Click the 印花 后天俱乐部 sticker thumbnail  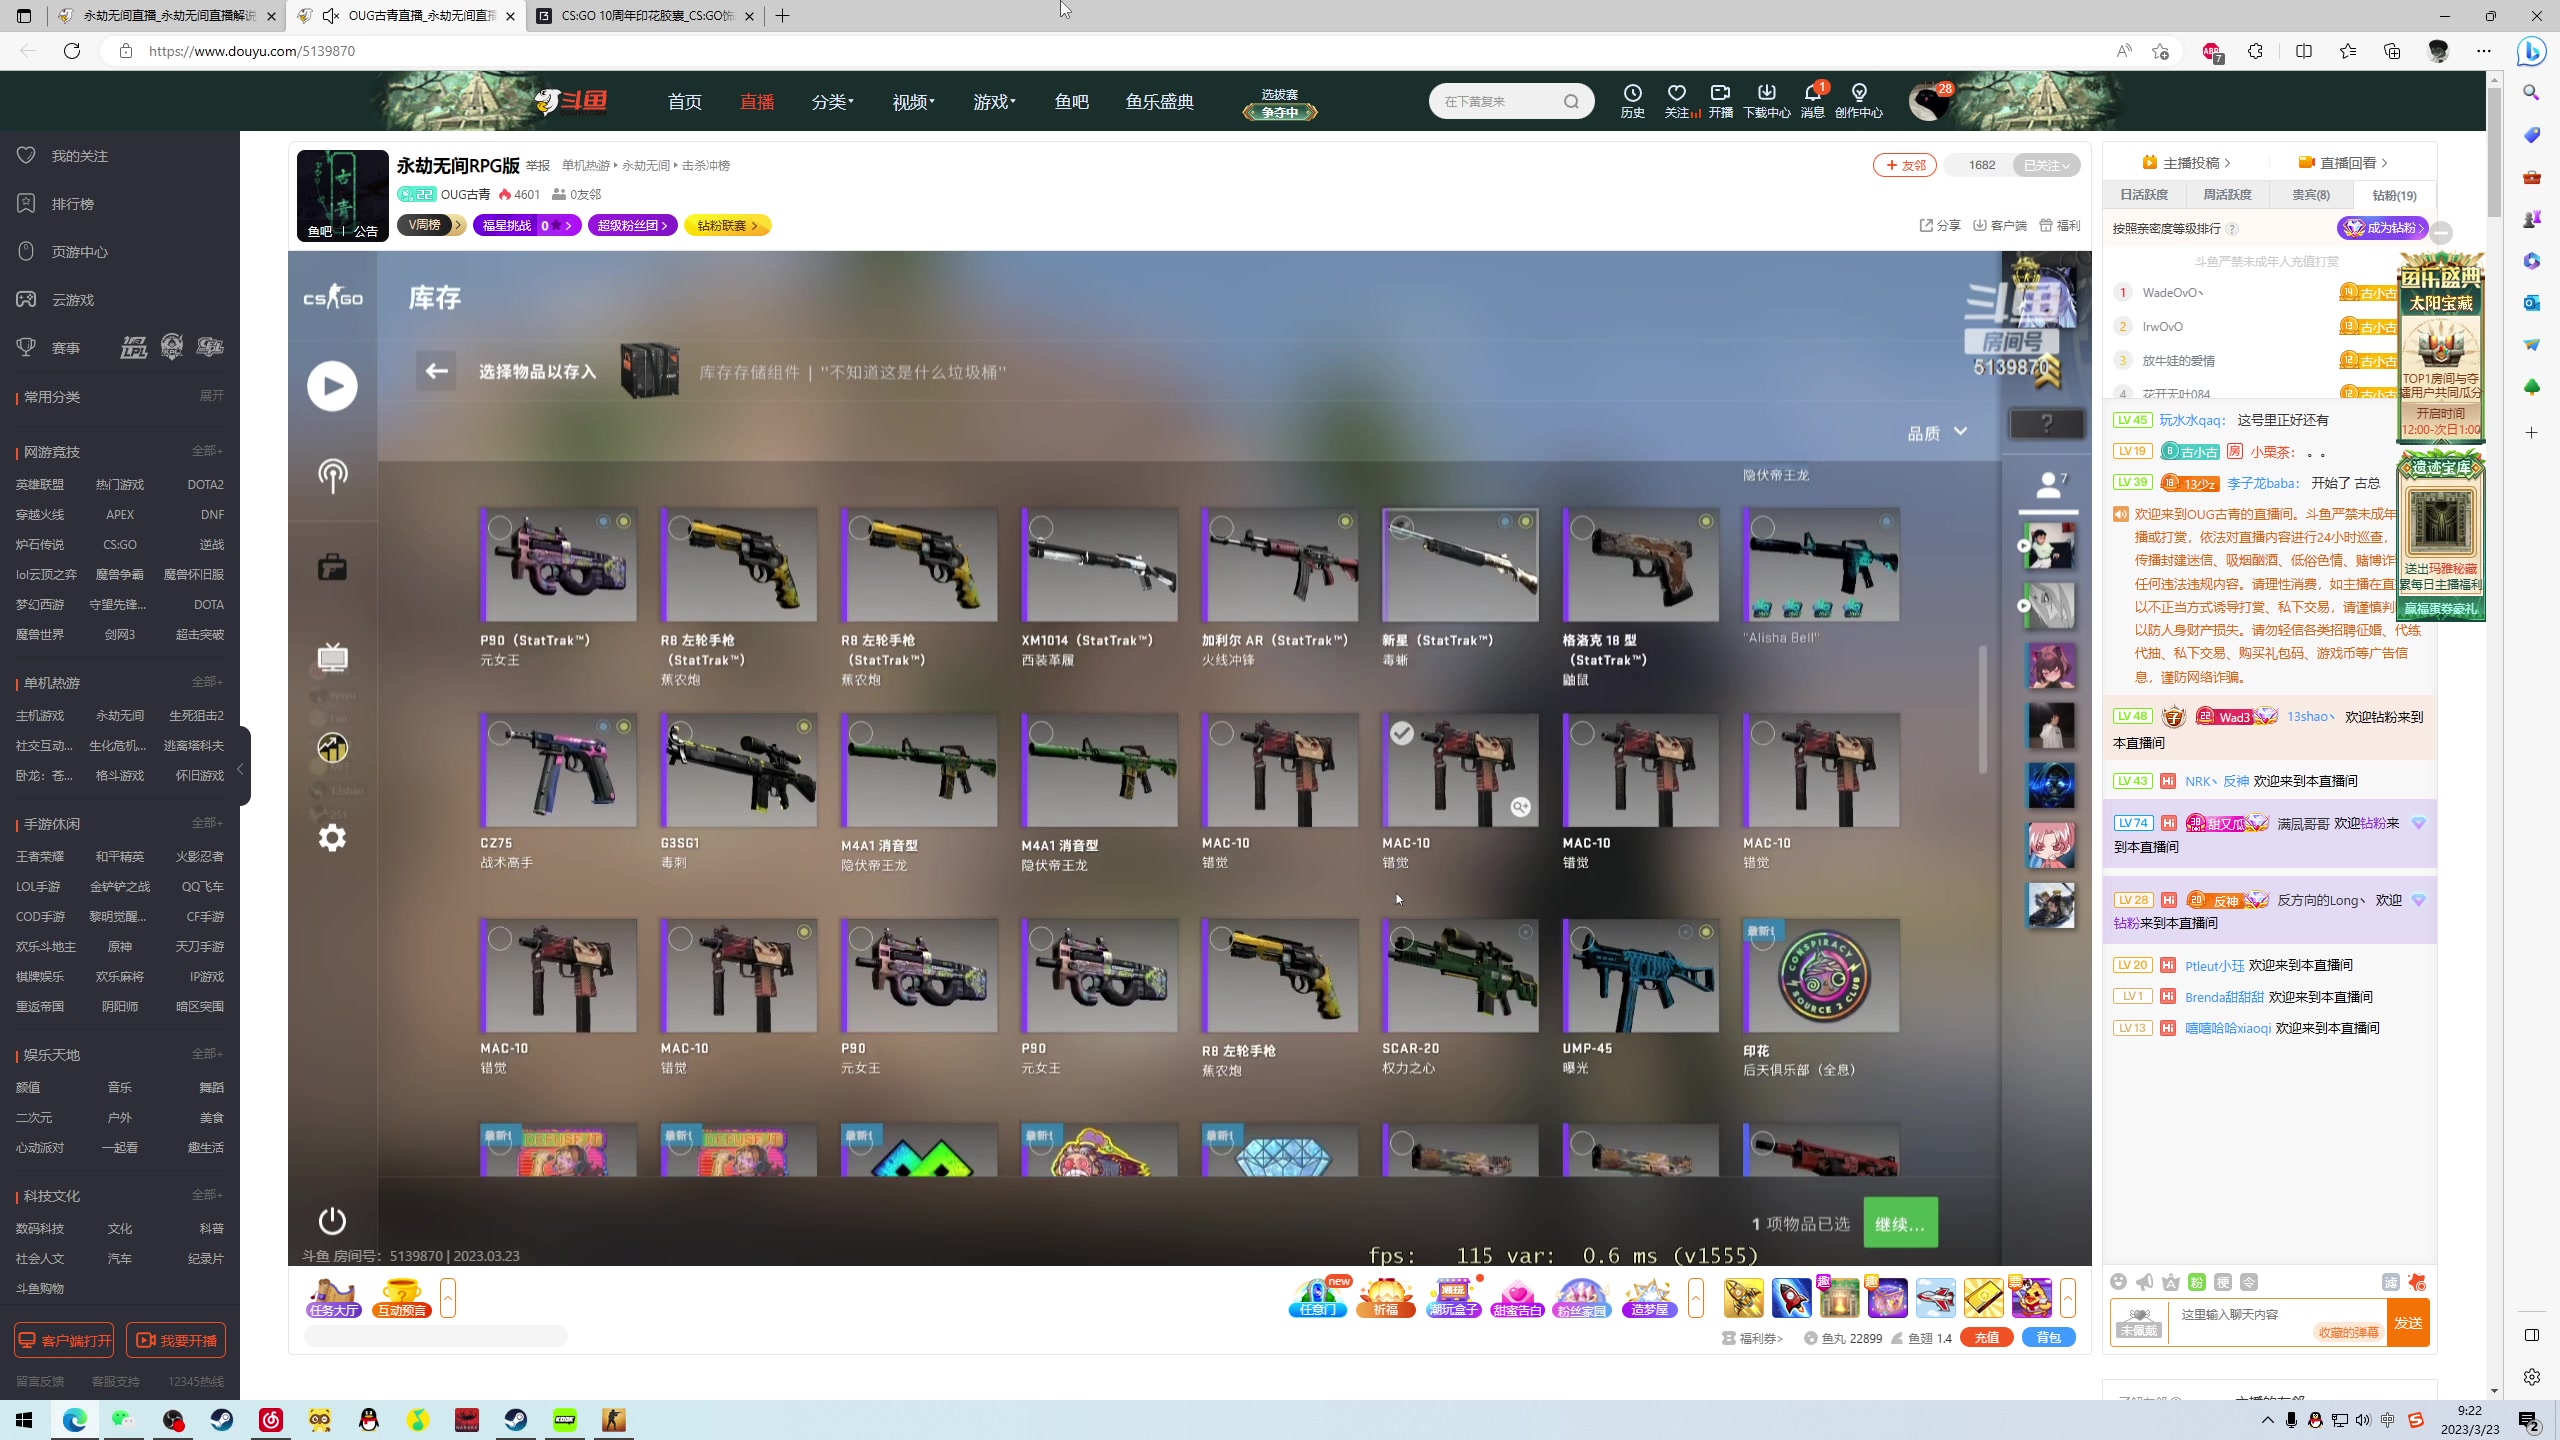[1821, 976]
